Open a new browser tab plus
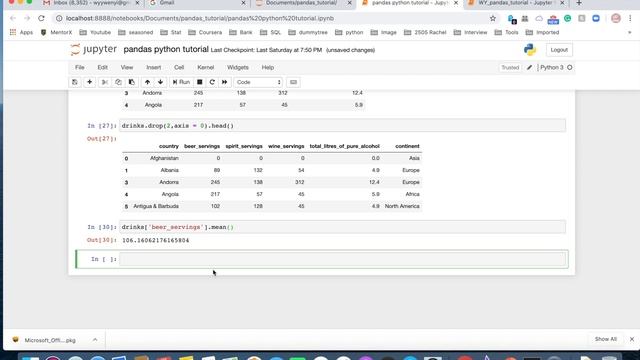The width and height of the screenshot is (640, 360). click(x=579, y=3)
